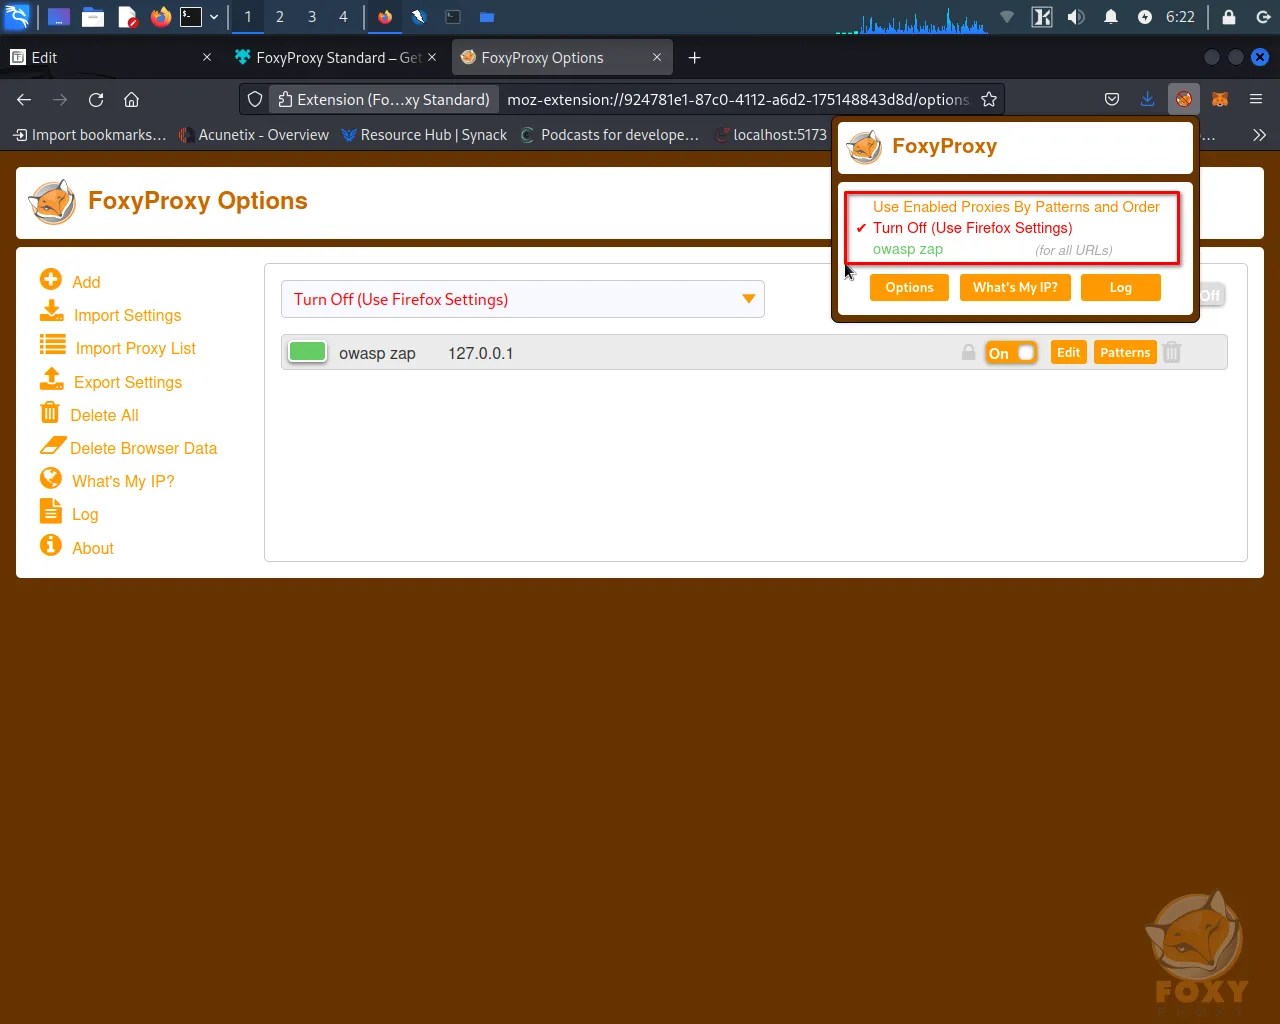Image resolution: width=1280 pixels, height=1024 pixels.
Task: Click the green color swatch beside owasp zap
Action: tap(307, 352)
